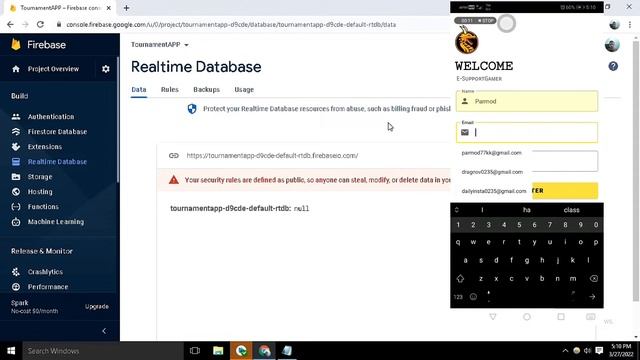Tap the keyboard enter arrow key
The width and height of the screenshot is (640, 360).
(x=592, y=297)
